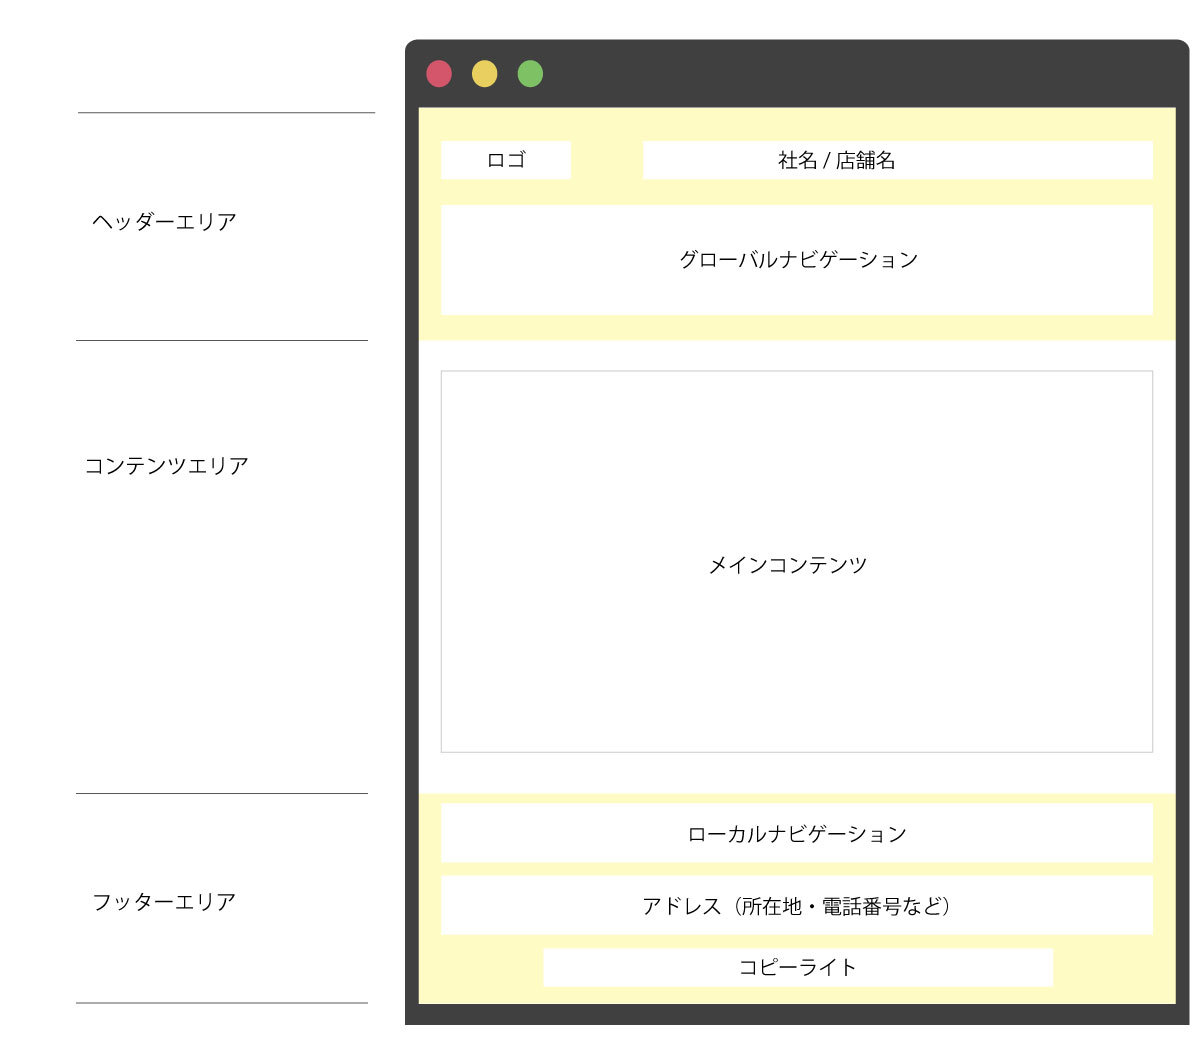Screen dimensions: 1200x1058
Task: Open the グローバルナビゲーション block
Action: pyautogui.click(x=797, y=260)
